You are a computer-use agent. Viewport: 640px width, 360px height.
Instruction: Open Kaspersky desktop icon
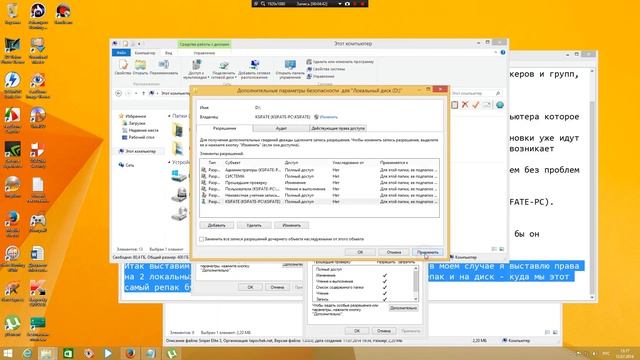pos(38,293)
